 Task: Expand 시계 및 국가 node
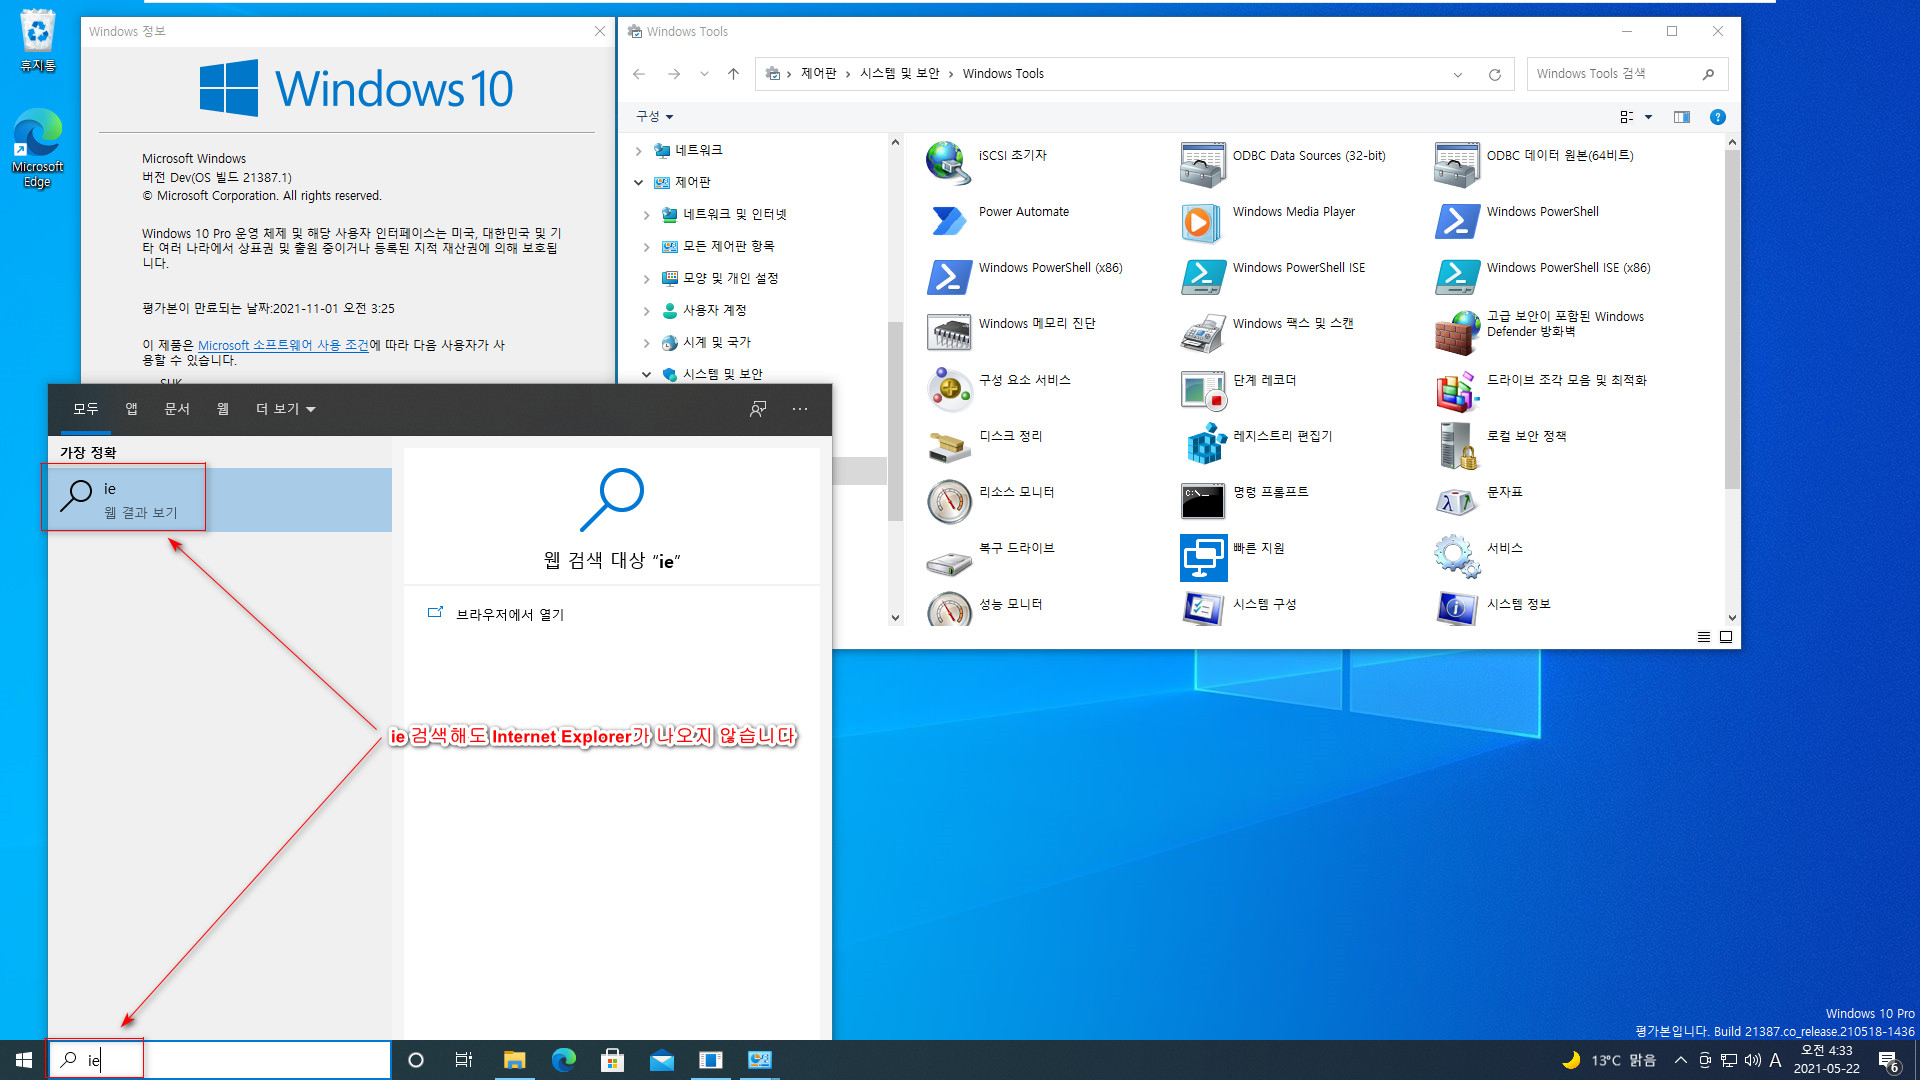[646, 343]
